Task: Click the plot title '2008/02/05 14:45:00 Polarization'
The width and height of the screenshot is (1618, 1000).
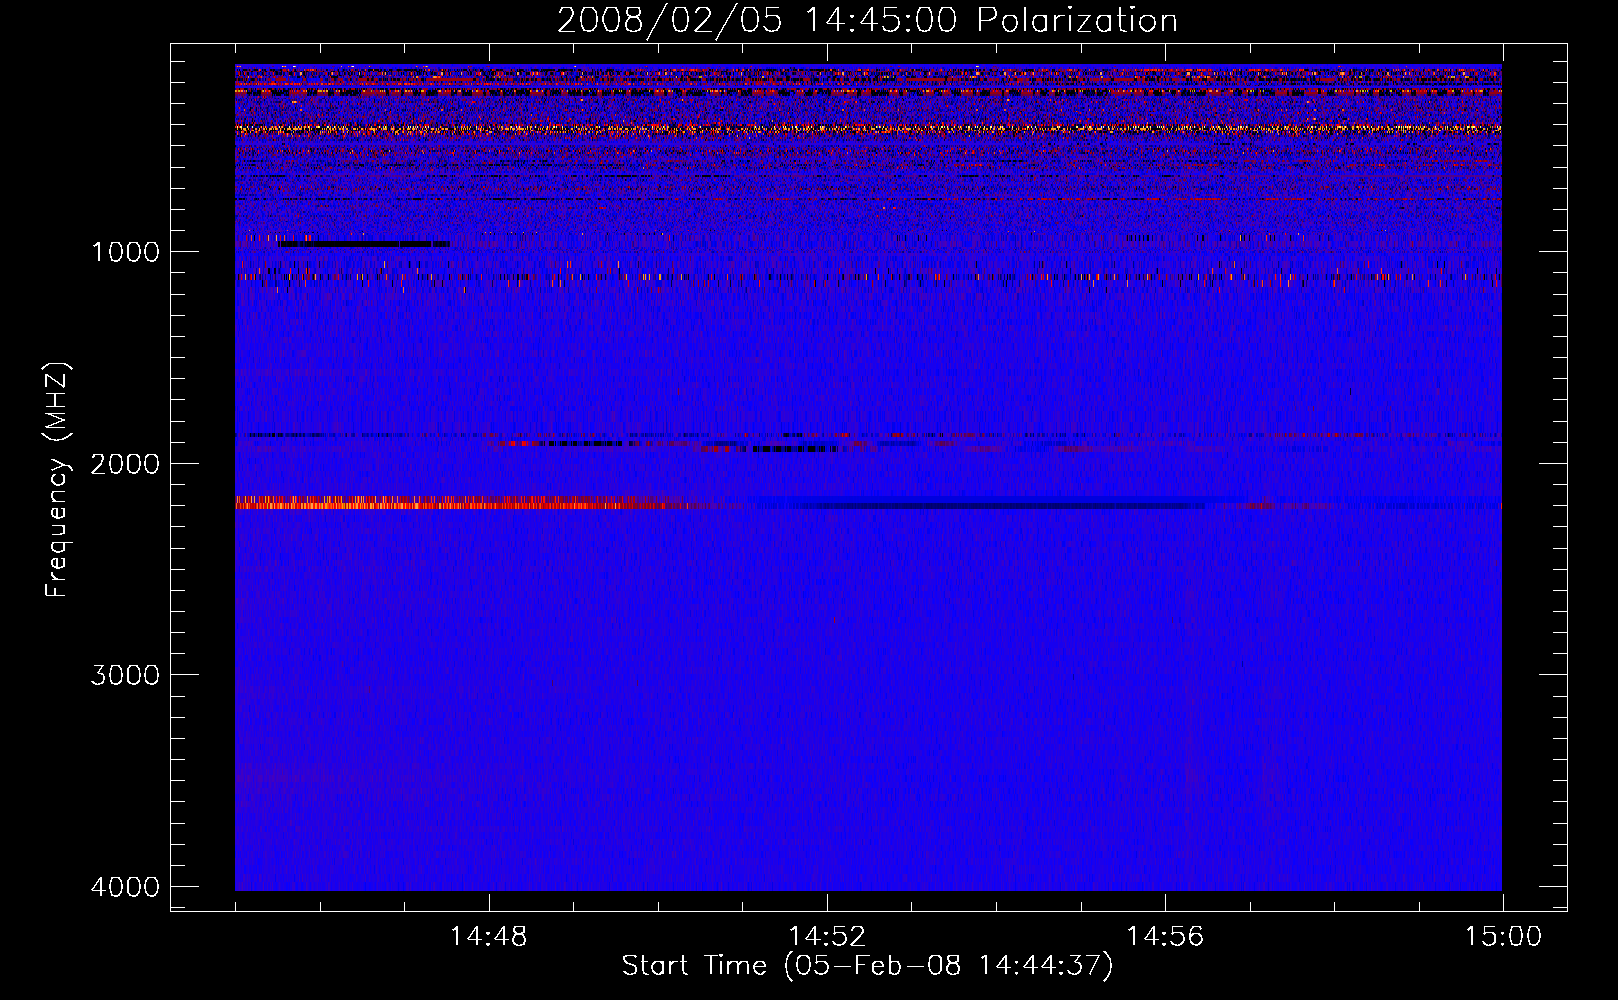Action: tap(867, 20)
